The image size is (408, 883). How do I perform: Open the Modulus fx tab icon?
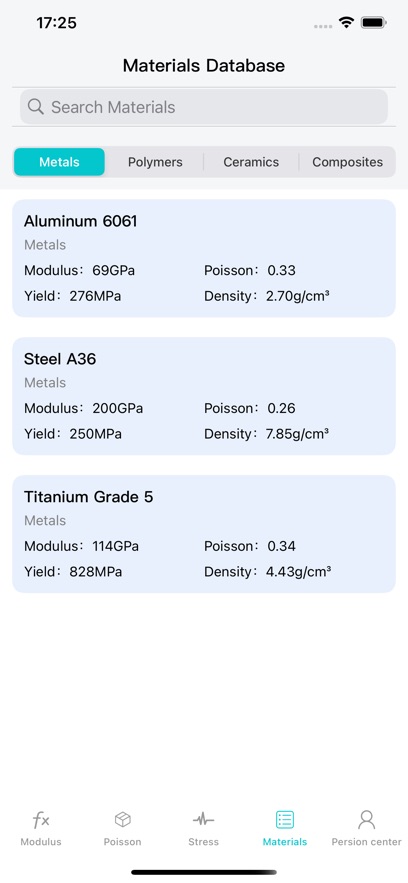coord(41,820)
